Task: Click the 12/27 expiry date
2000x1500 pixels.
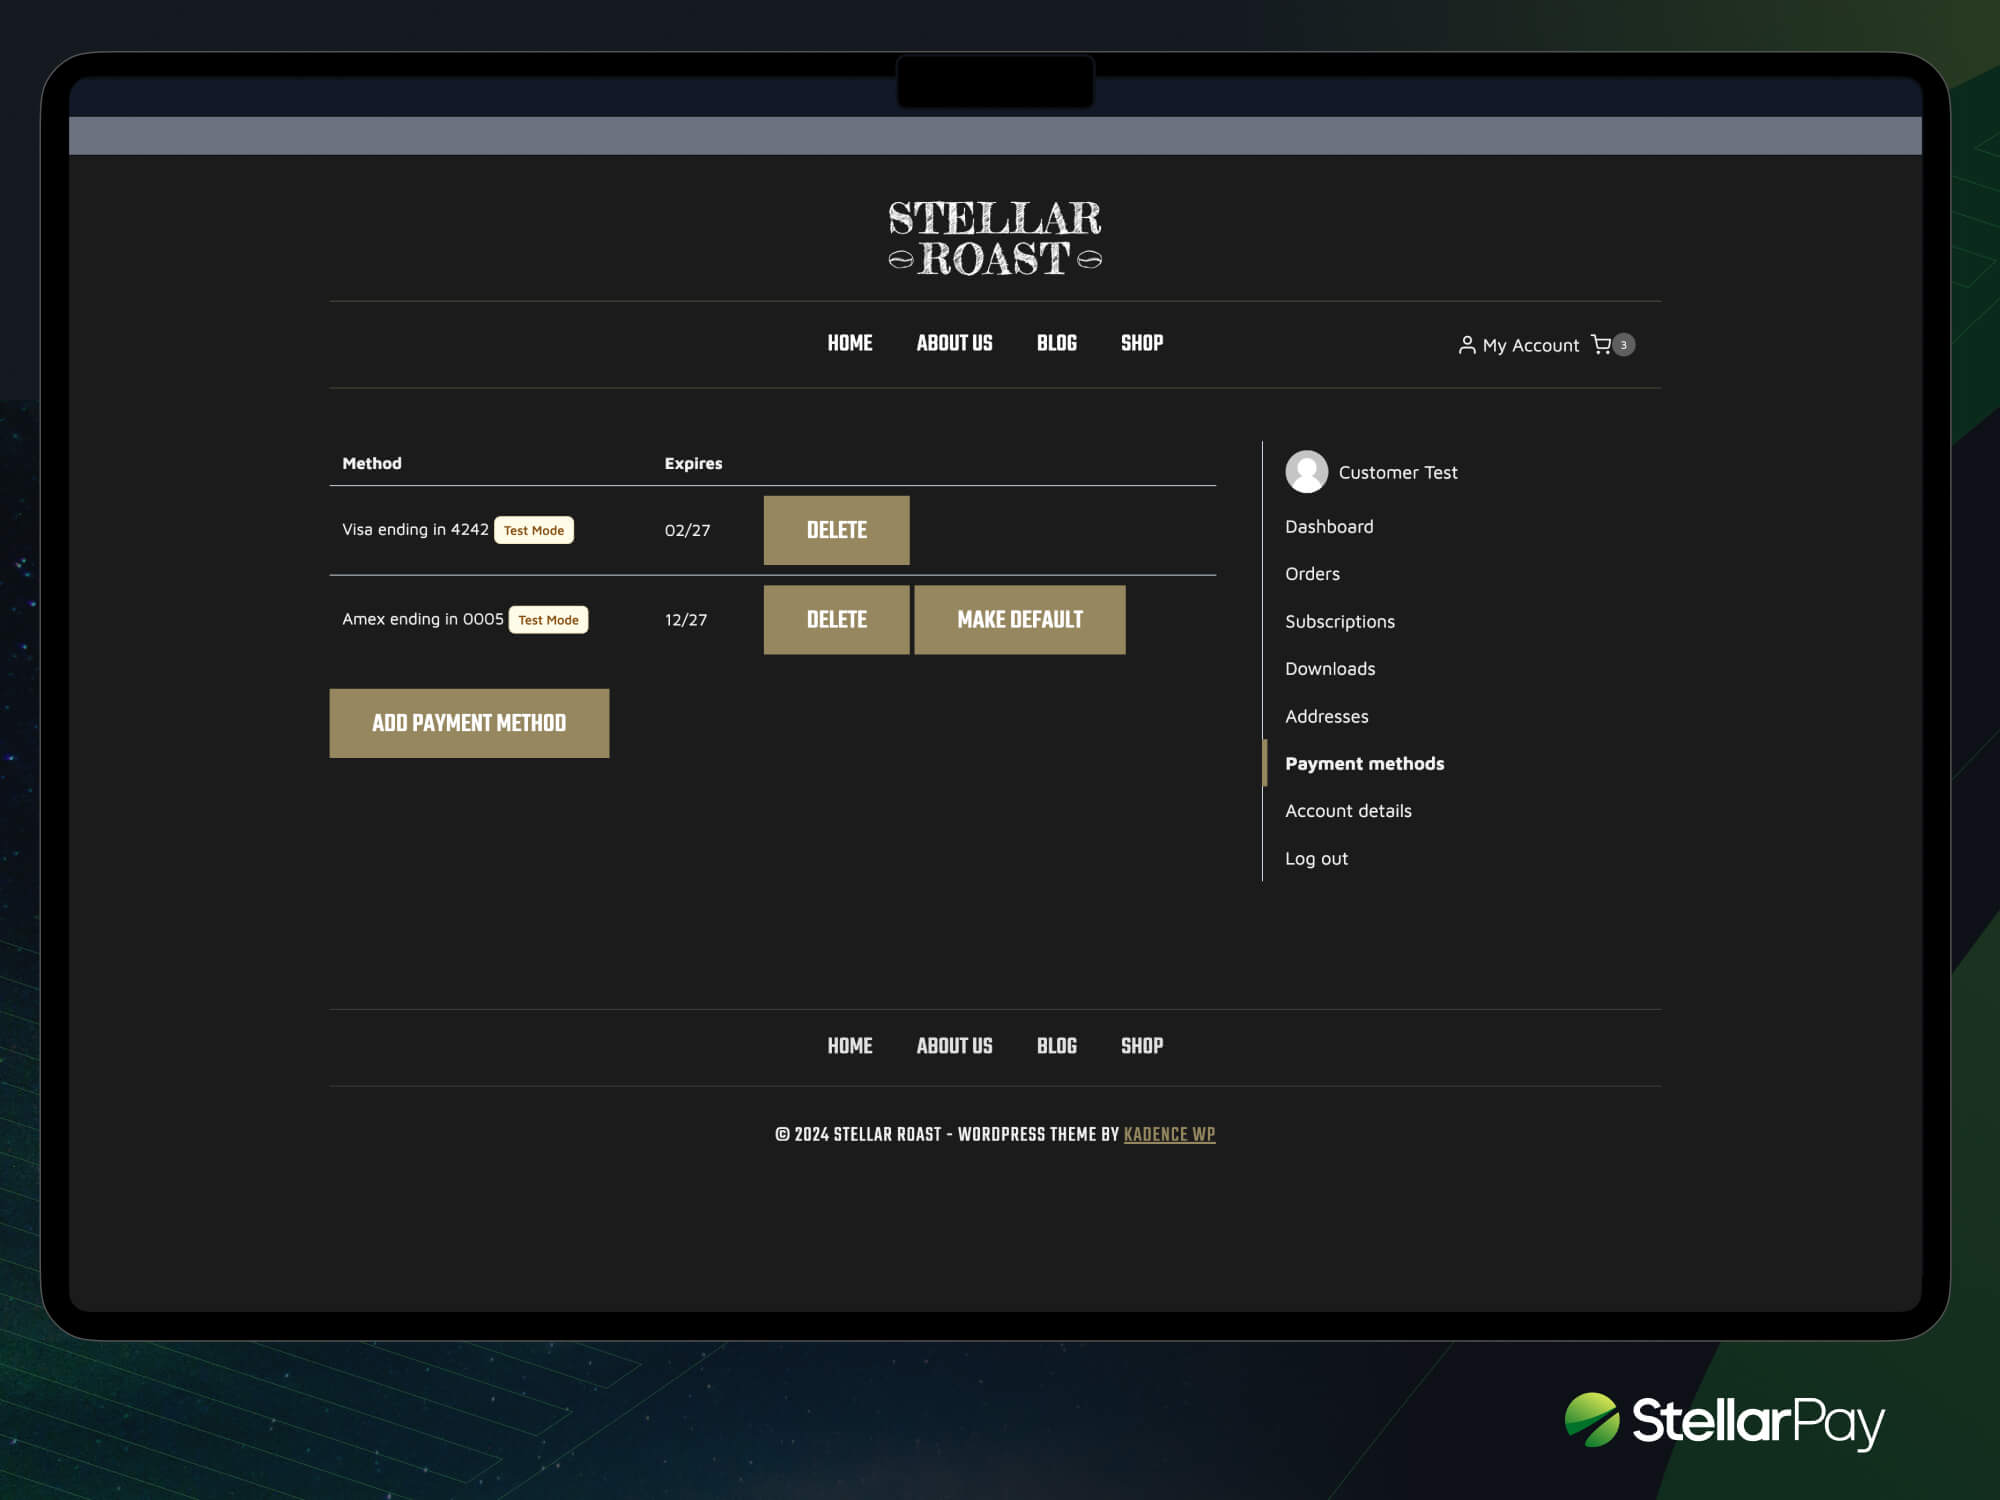Action: tap(685, 620)
